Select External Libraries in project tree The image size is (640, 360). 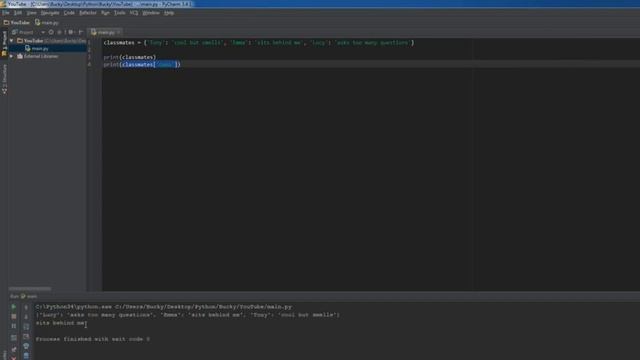(38, 56)
